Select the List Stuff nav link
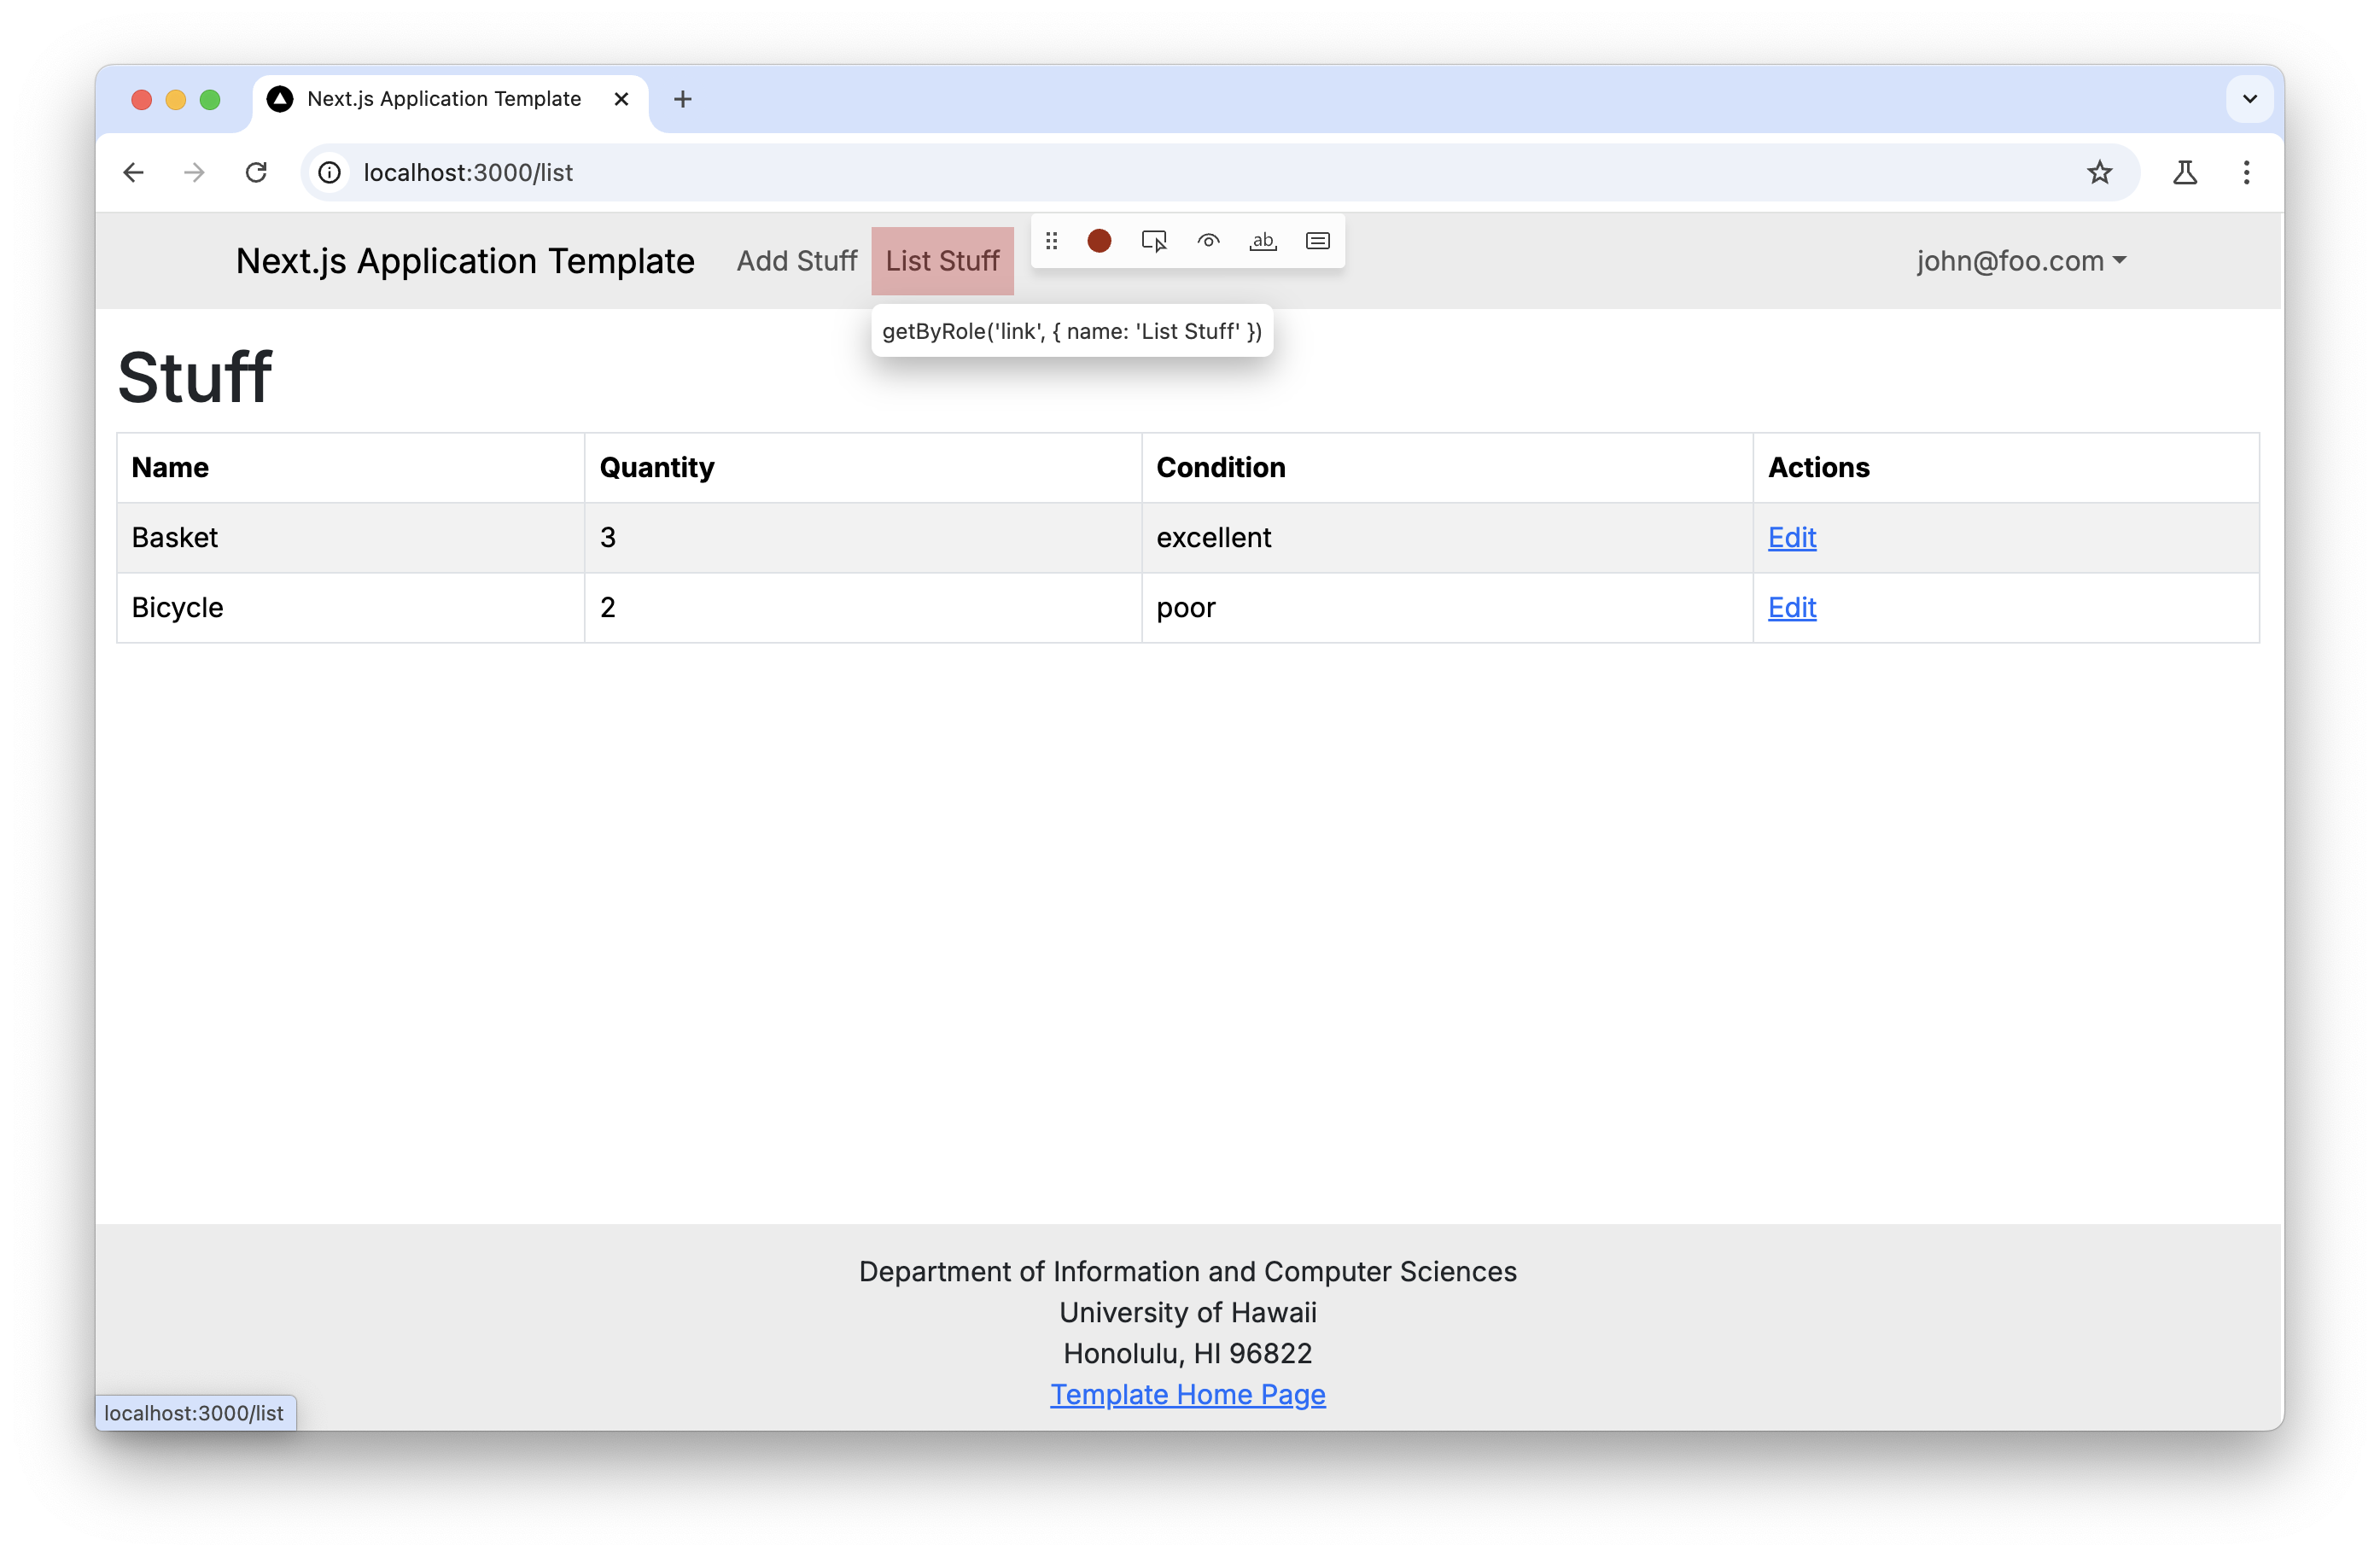 [942, 261]
